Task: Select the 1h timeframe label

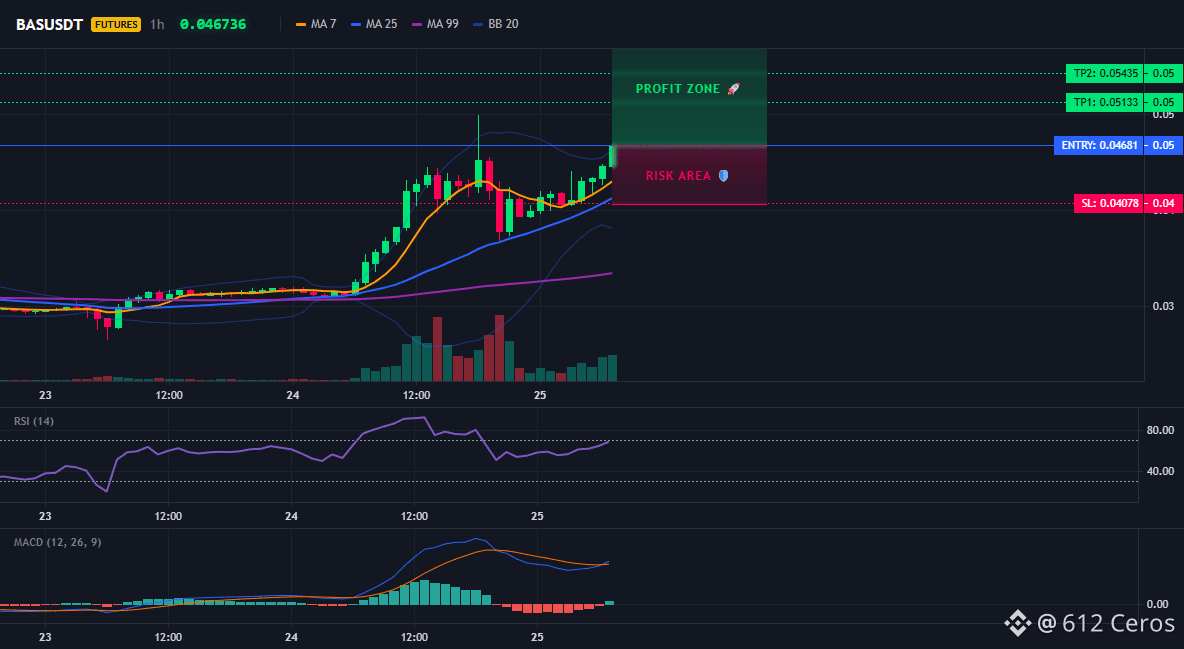Action: [157, 24]
